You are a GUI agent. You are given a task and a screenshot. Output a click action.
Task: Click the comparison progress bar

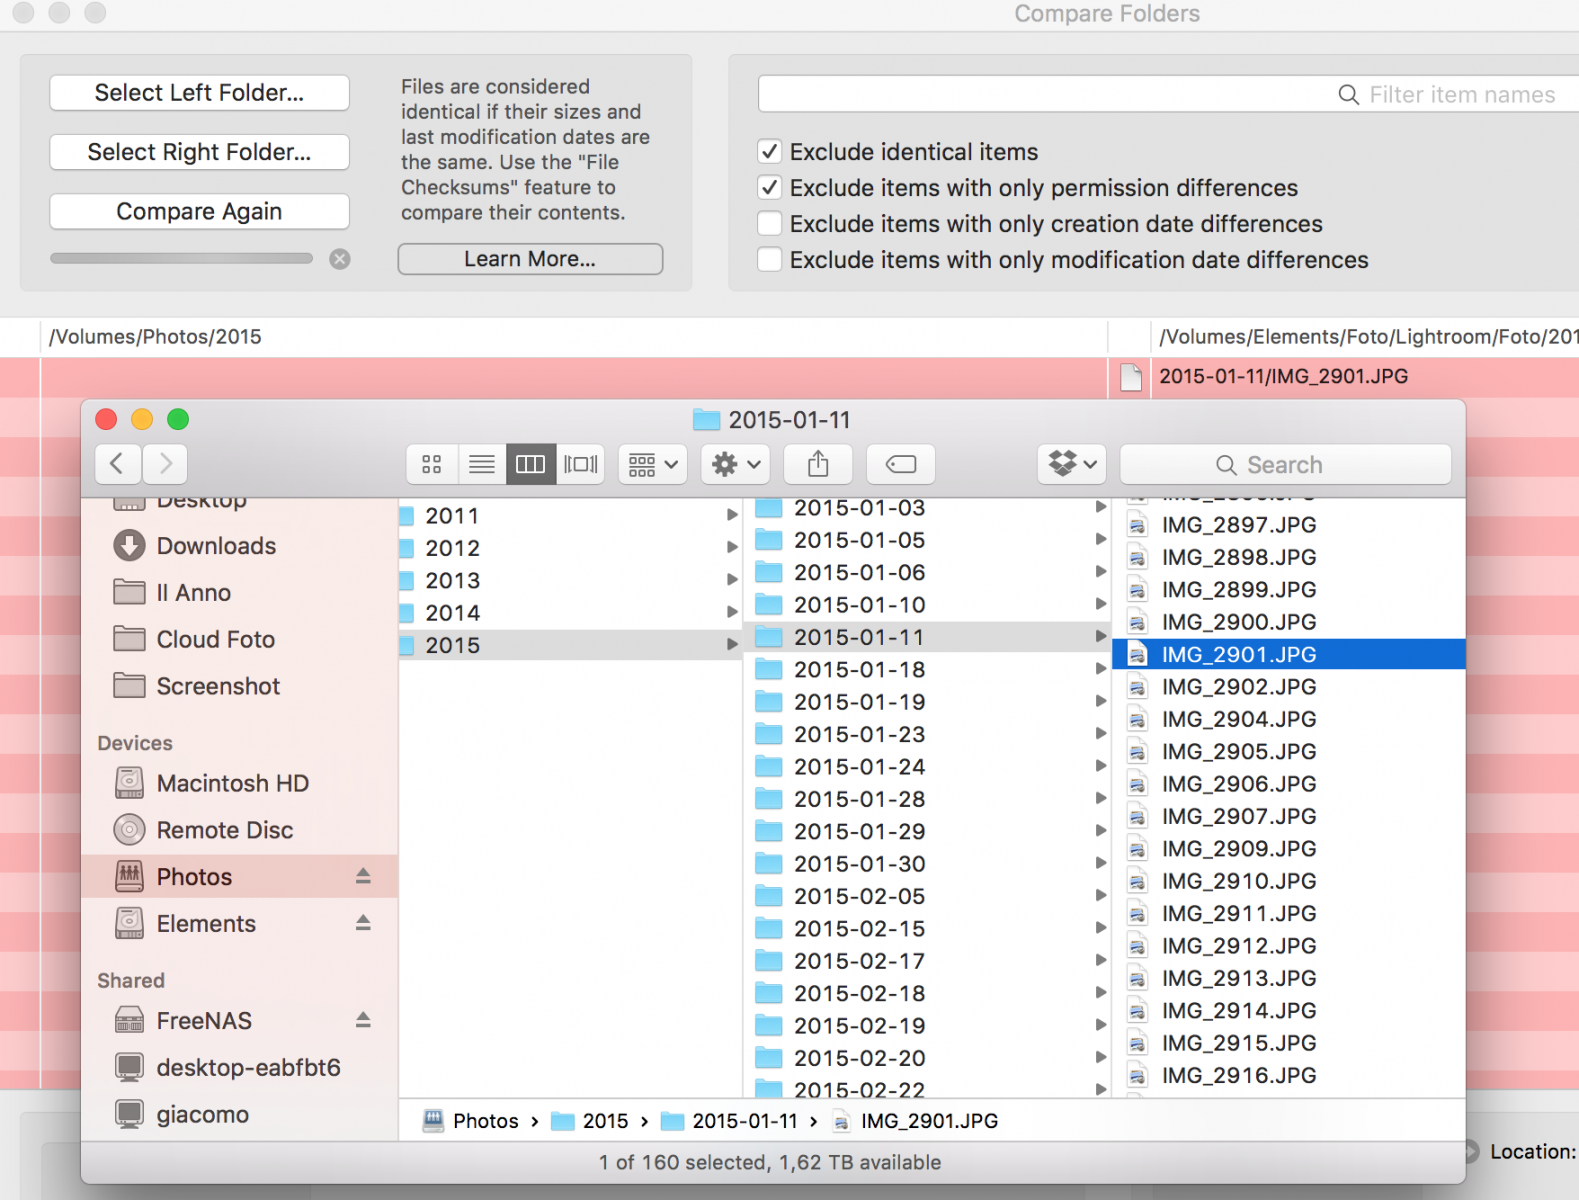(x=181, y=258)
